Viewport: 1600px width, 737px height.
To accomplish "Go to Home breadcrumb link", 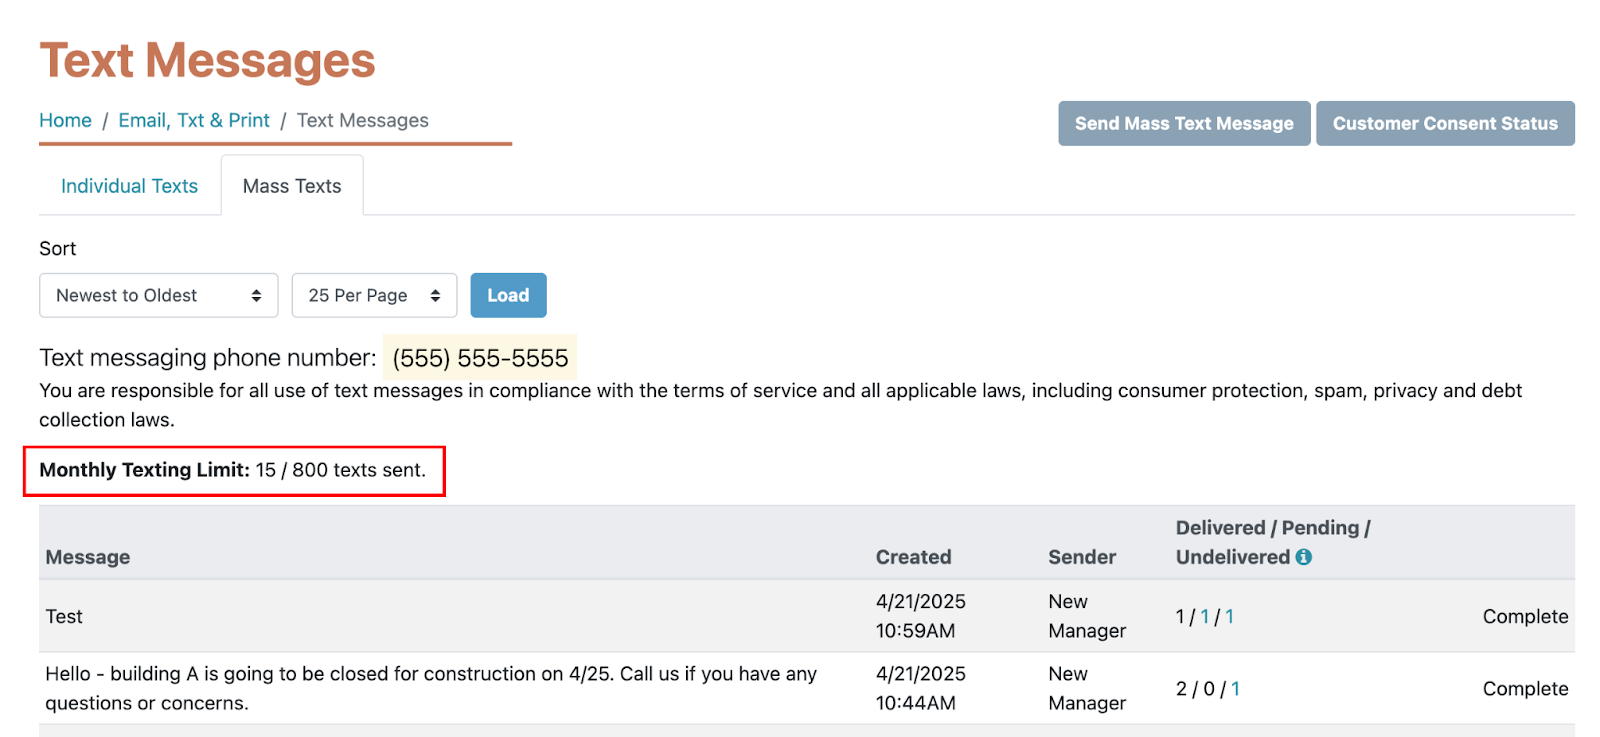I will coord(65,120).
